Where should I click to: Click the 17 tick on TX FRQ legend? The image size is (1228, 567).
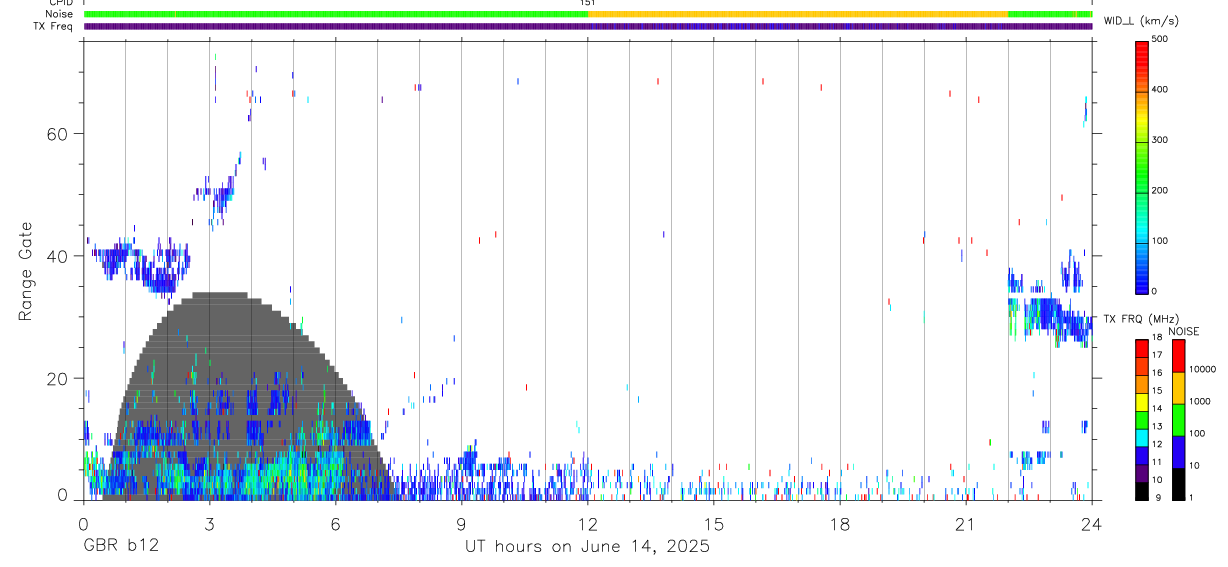tap(1155, 355)
